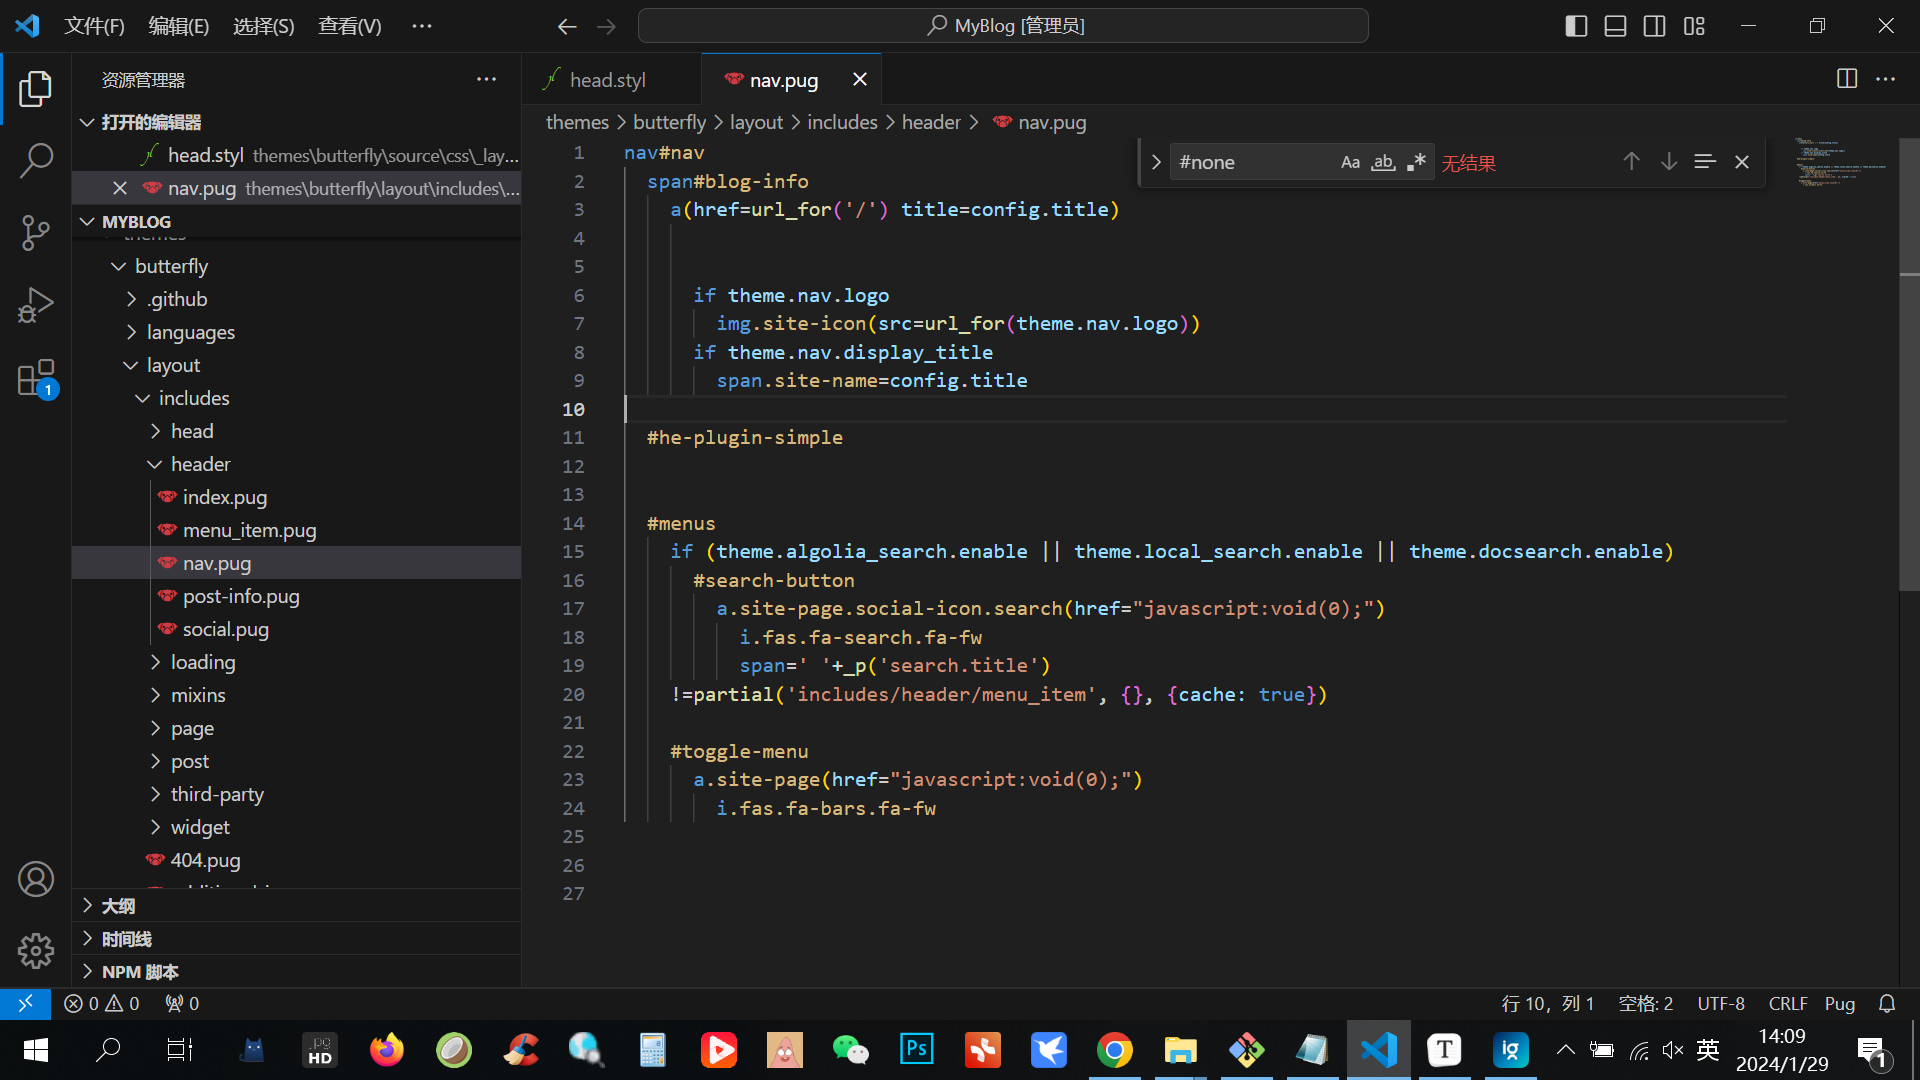Click the Pug language mode indicator
Viewport: 1920px width, 1080px height.
pos(1839,1003)
